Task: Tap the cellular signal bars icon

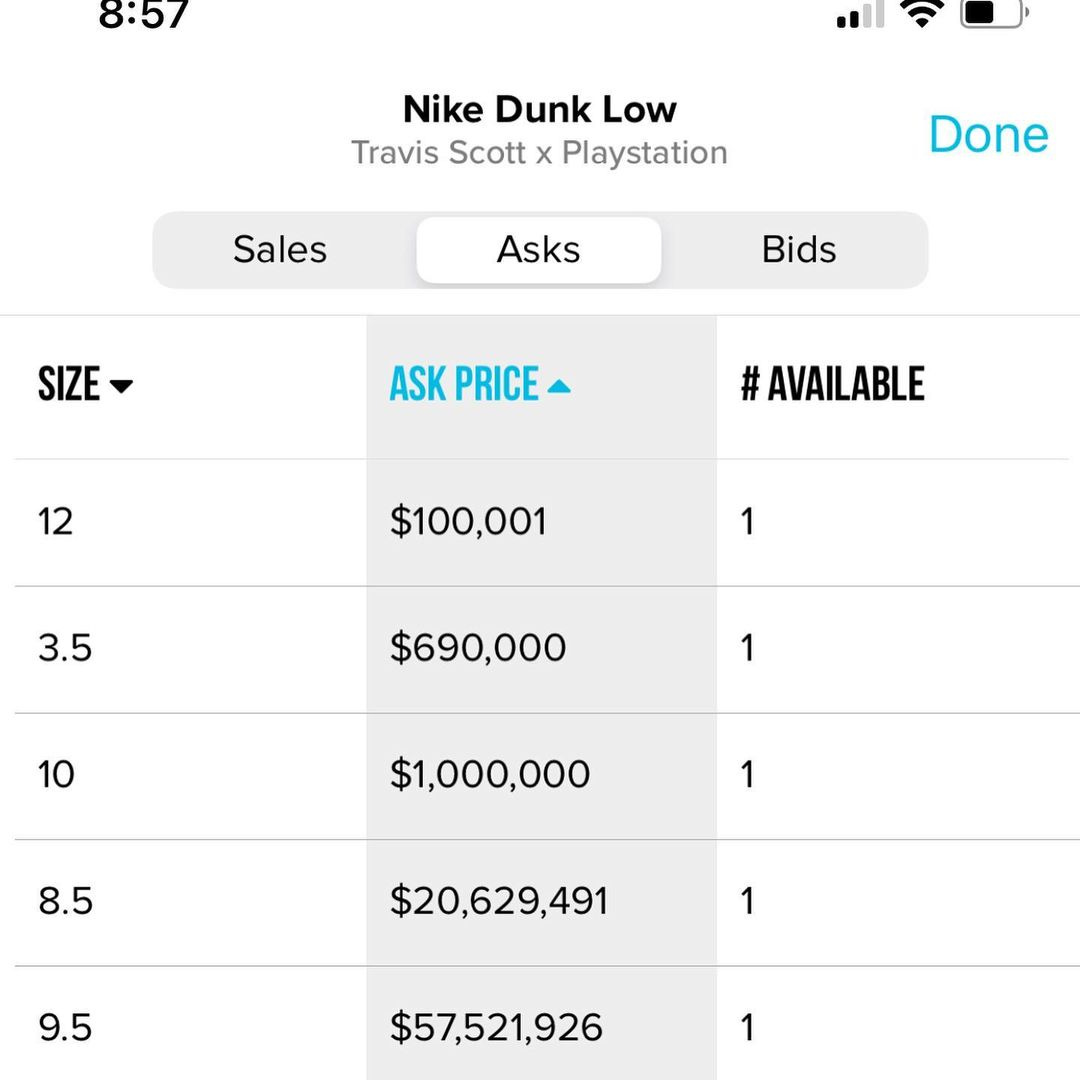Action: 860,14
